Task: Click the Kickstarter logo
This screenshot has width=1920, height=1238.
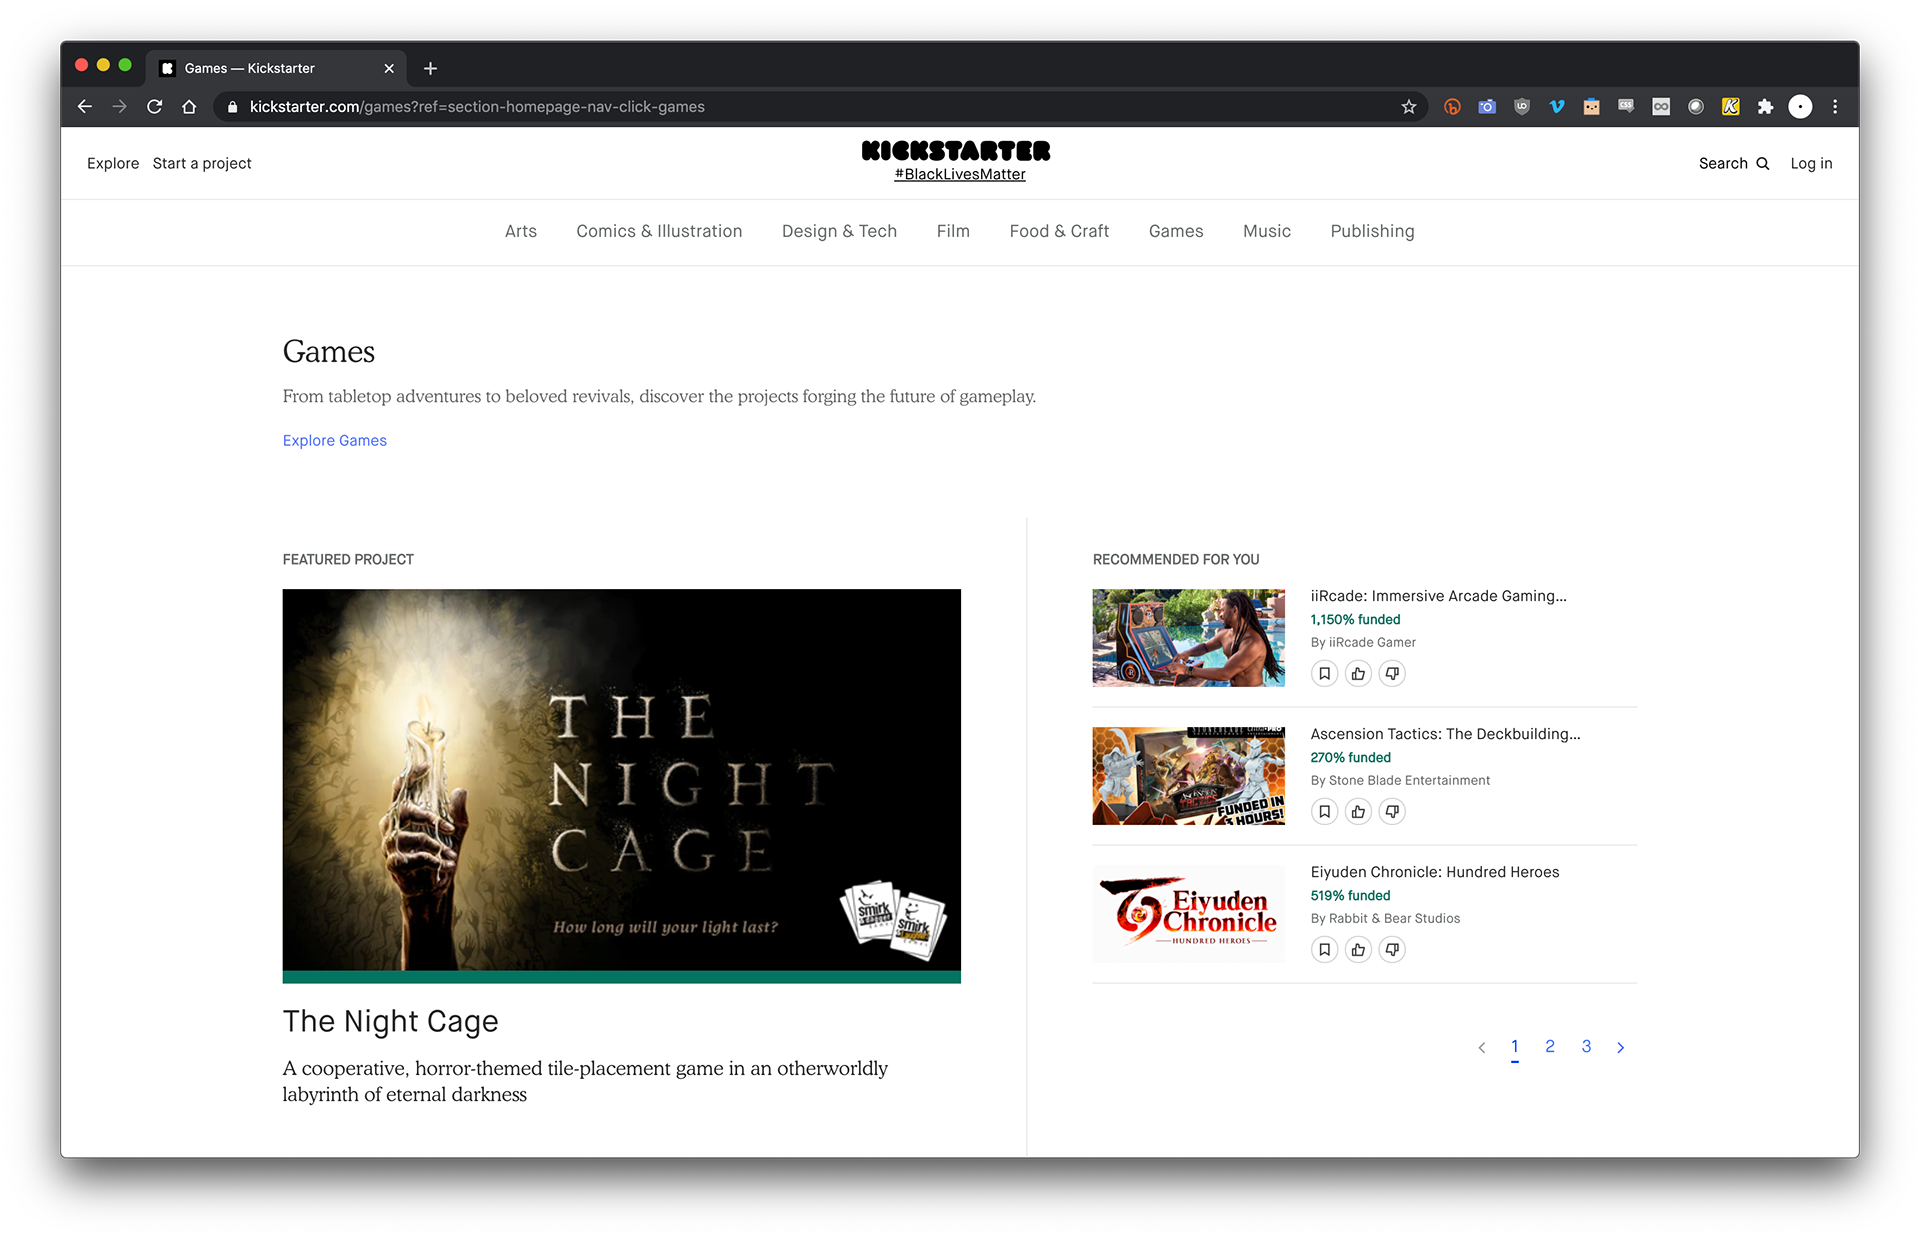Action: [x=956, y=151]
